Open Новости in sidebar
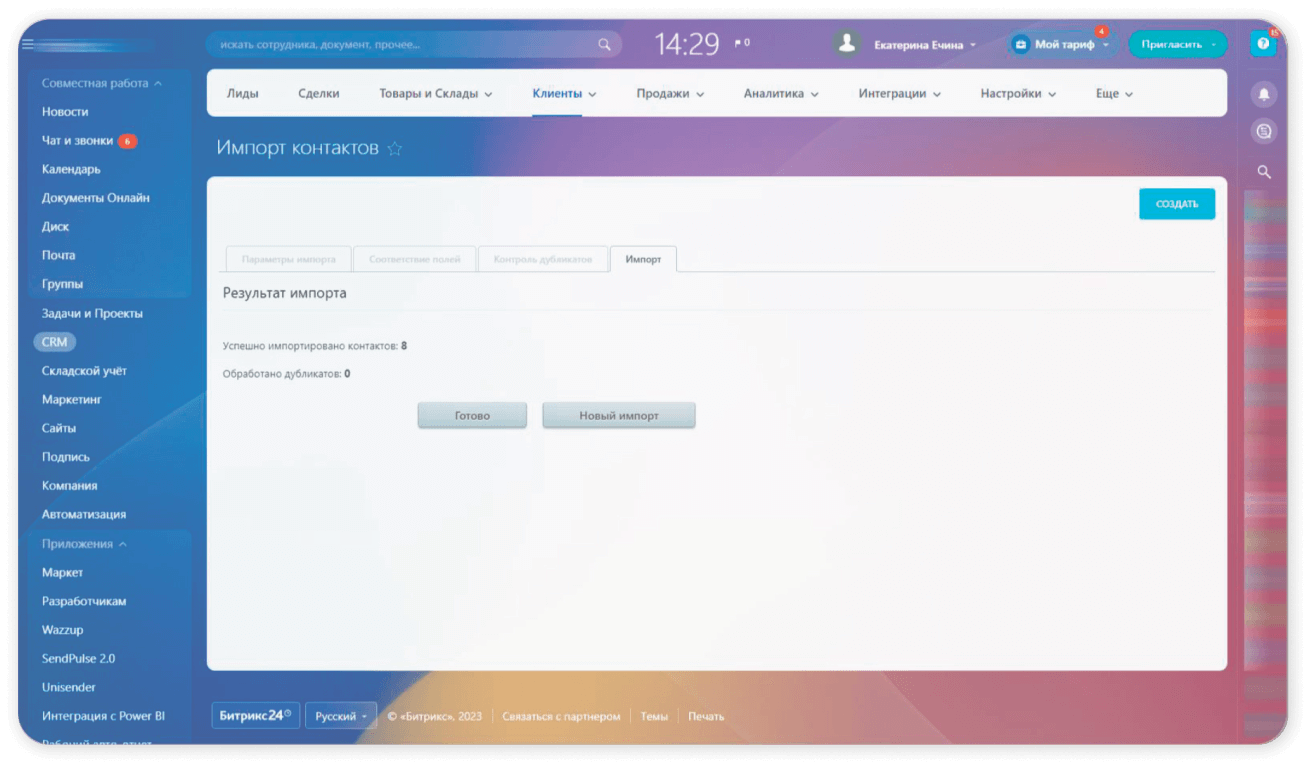 [x=65, y=112]
